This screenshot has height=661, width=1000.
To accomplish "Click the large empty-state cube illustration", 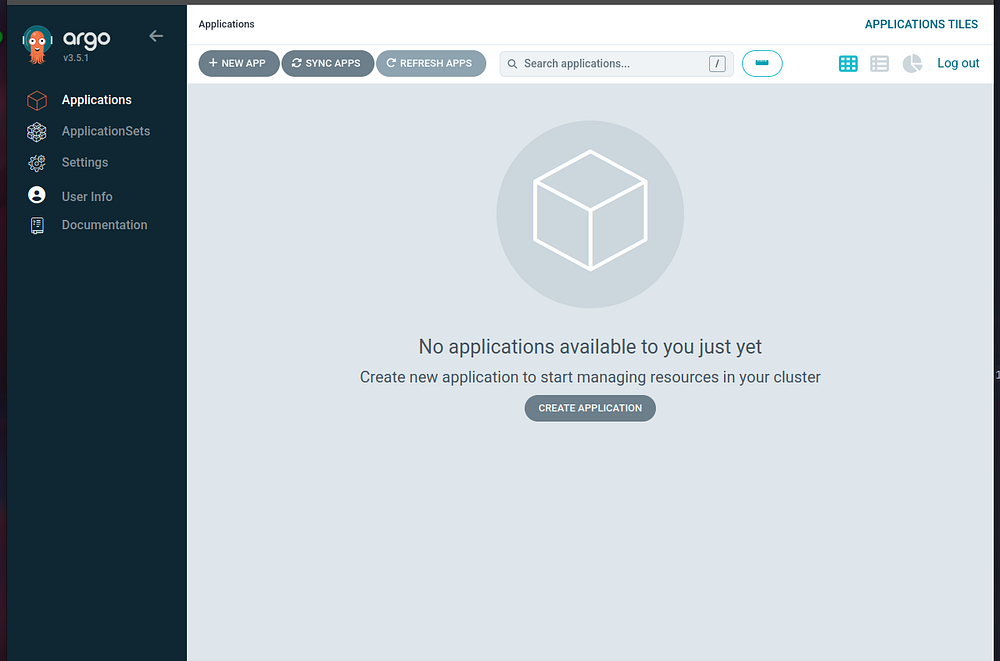I will (x=590, y=214).
